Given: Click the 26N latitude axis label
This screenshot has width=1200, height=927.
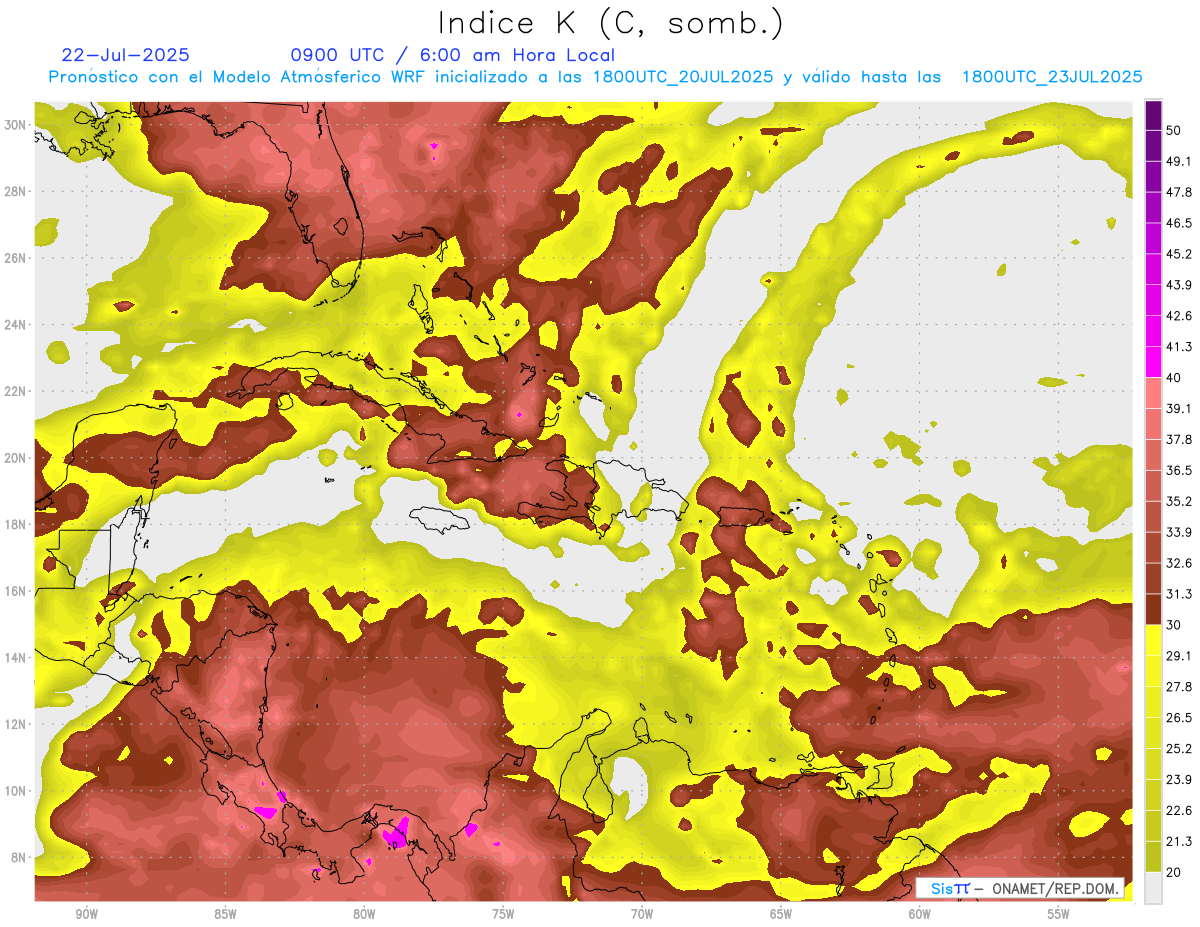Looking at the screenshot, I should click(15, 258).
